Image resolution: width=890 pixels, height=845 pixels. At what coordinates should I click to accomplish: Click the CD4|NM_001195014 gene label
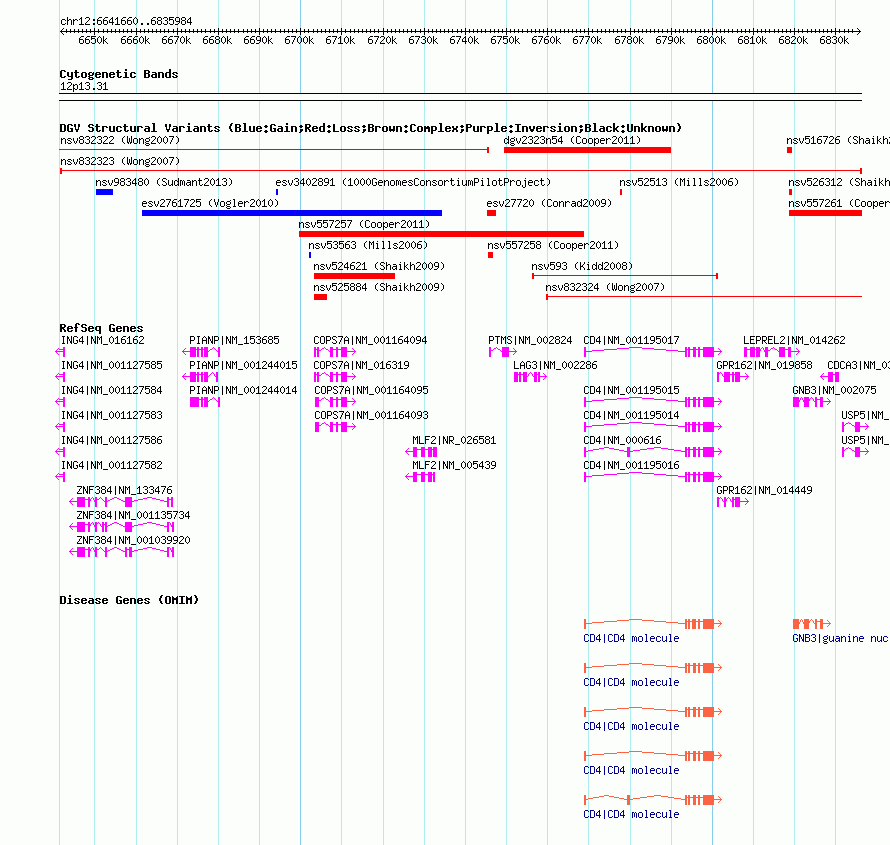click(x=631, y=415)
